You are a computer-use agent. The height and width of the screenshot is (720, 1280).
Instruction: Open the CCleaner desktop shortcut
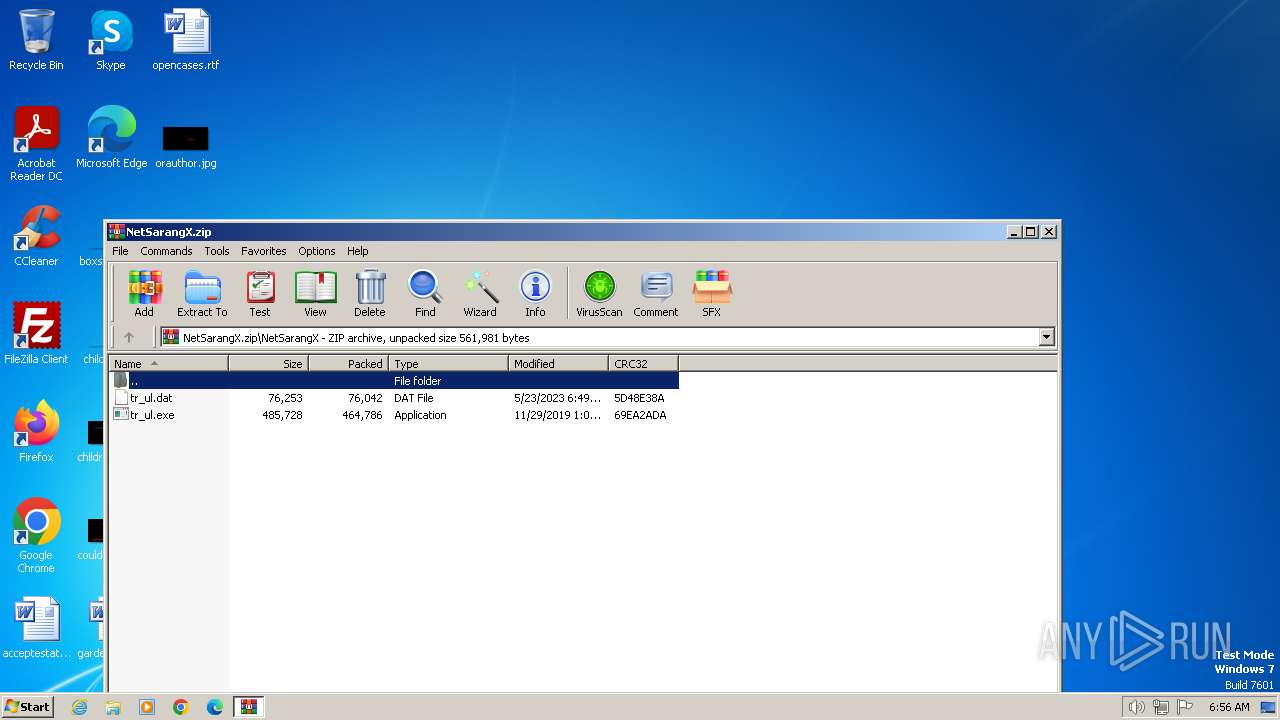(36, 236)
